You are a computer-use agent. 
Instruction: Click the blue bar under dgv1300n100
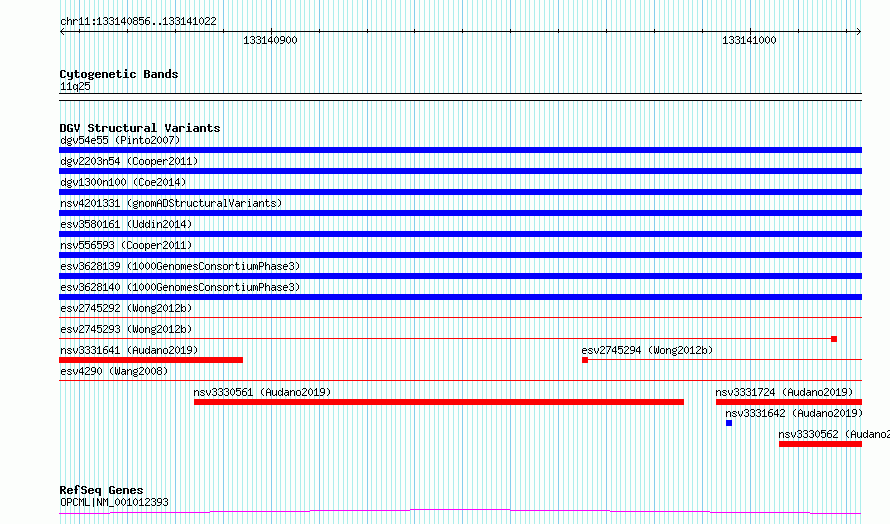pyautogui.click(x=460, y=192)
